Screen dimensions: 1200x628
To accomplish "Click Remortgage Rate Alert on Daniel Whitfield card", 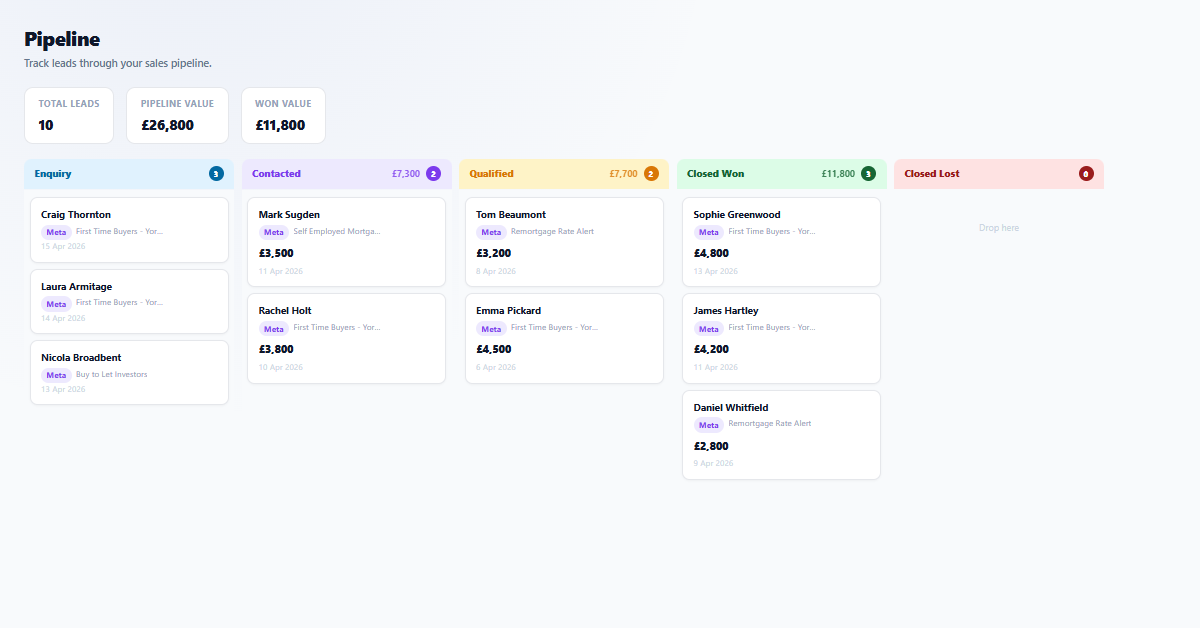I will coord(770,424).
